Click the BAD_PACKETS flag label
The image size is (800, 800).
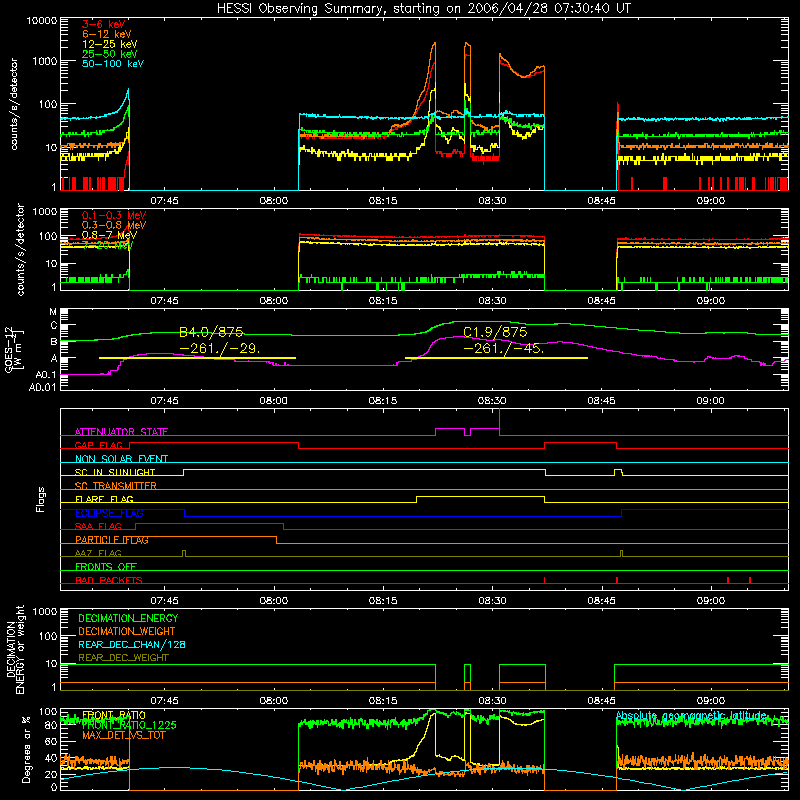coord(109,580)
